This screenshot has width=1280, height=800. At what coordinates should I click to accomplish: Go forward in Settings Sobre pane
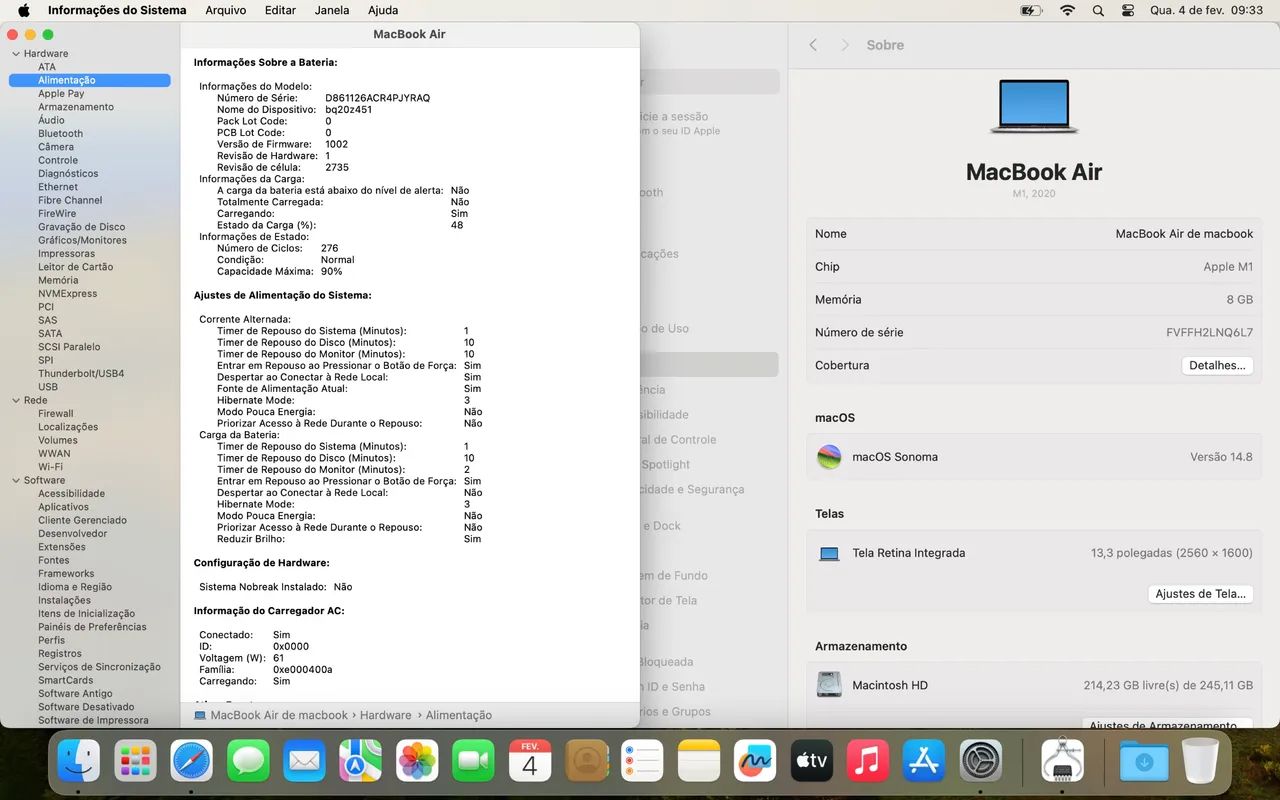844,45
